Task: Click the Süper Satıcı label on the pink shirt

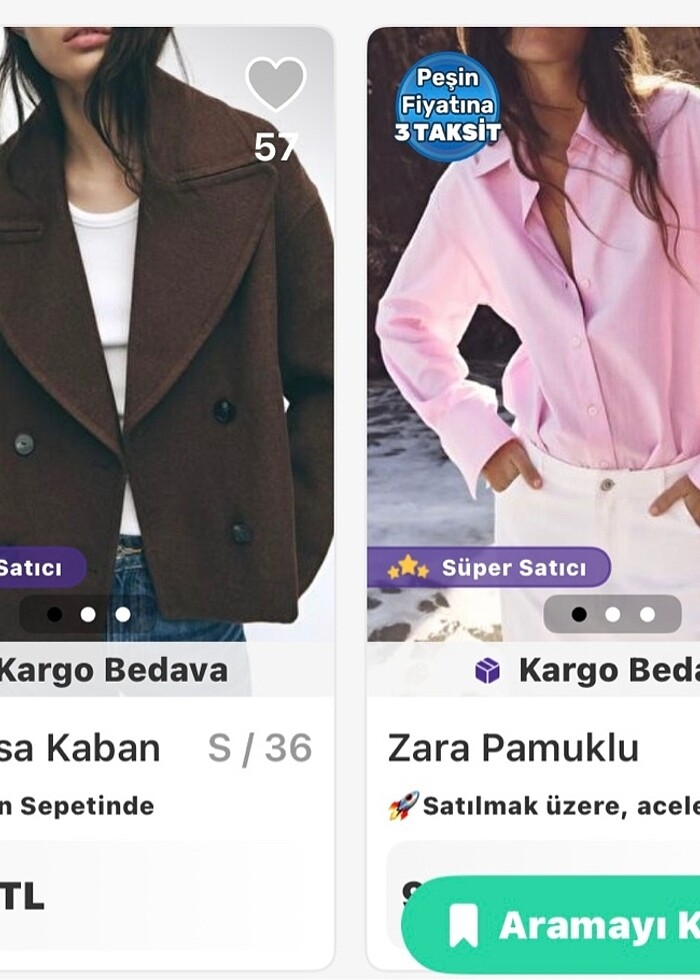Action: pyautogui.click(x=514, y=568)
